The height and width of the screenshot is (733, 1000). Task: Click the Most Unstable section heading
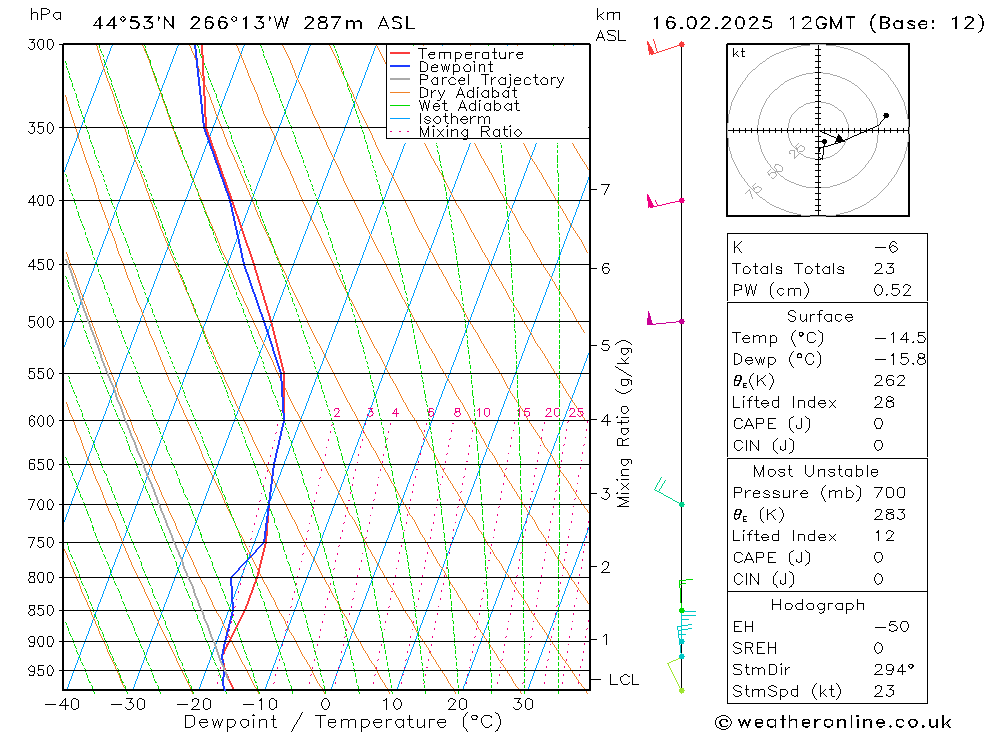pyautogui.click(x=816, y=471)
